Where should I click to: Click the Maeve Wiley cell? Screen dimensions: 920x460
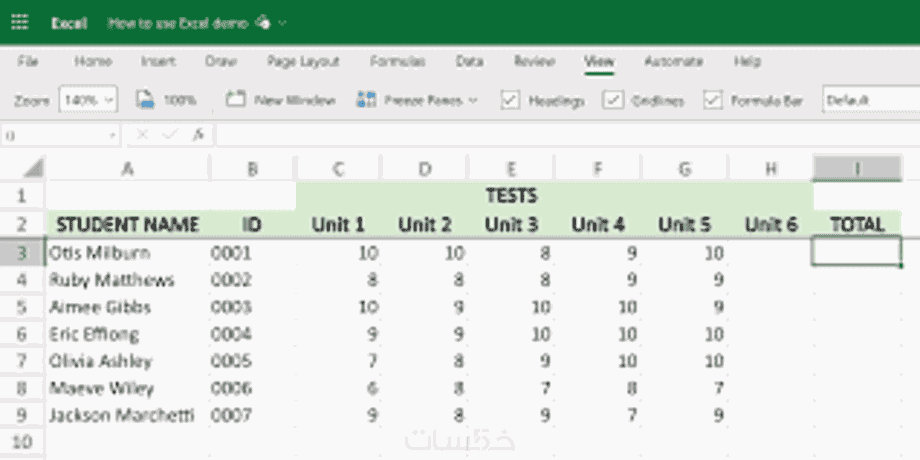(127, 388)
